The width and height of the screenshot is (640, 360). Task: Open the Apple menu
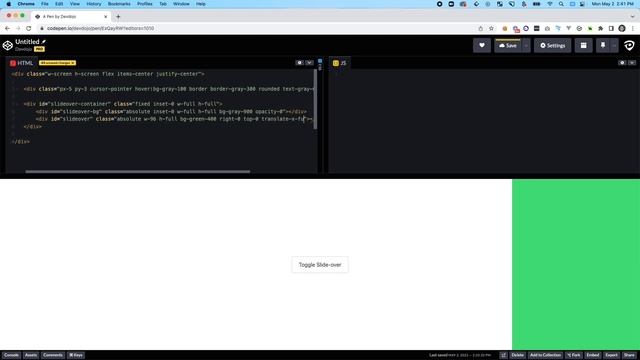pos(8,4)
